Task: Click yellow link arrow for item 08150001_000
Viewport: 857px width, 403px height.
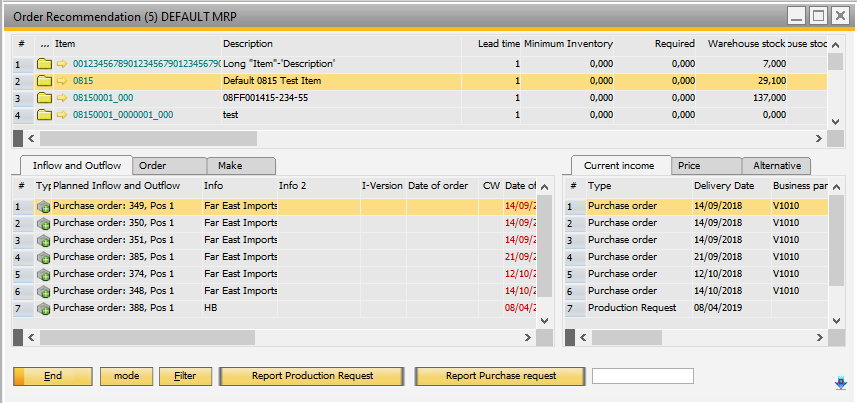Action: pos(62,98)
